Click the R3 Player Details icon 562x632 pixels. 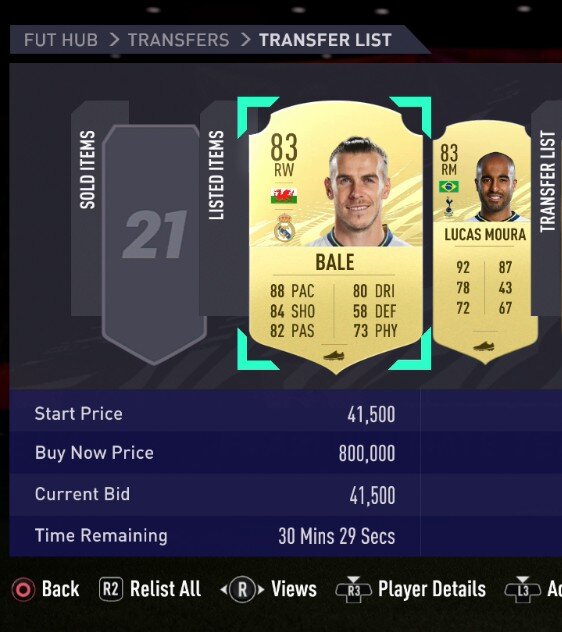coord(353,589)
